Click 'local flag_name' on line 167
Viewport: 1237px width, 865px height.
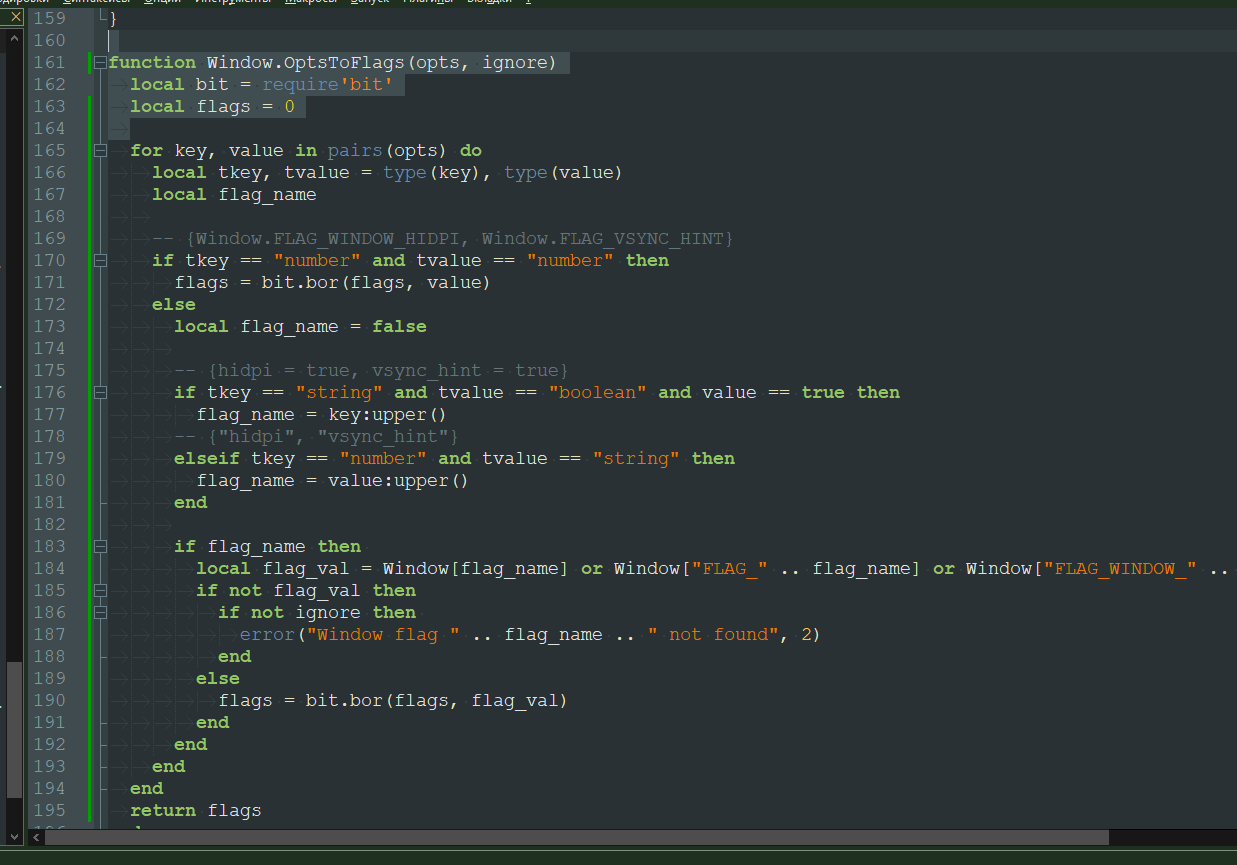click(234, 194)
